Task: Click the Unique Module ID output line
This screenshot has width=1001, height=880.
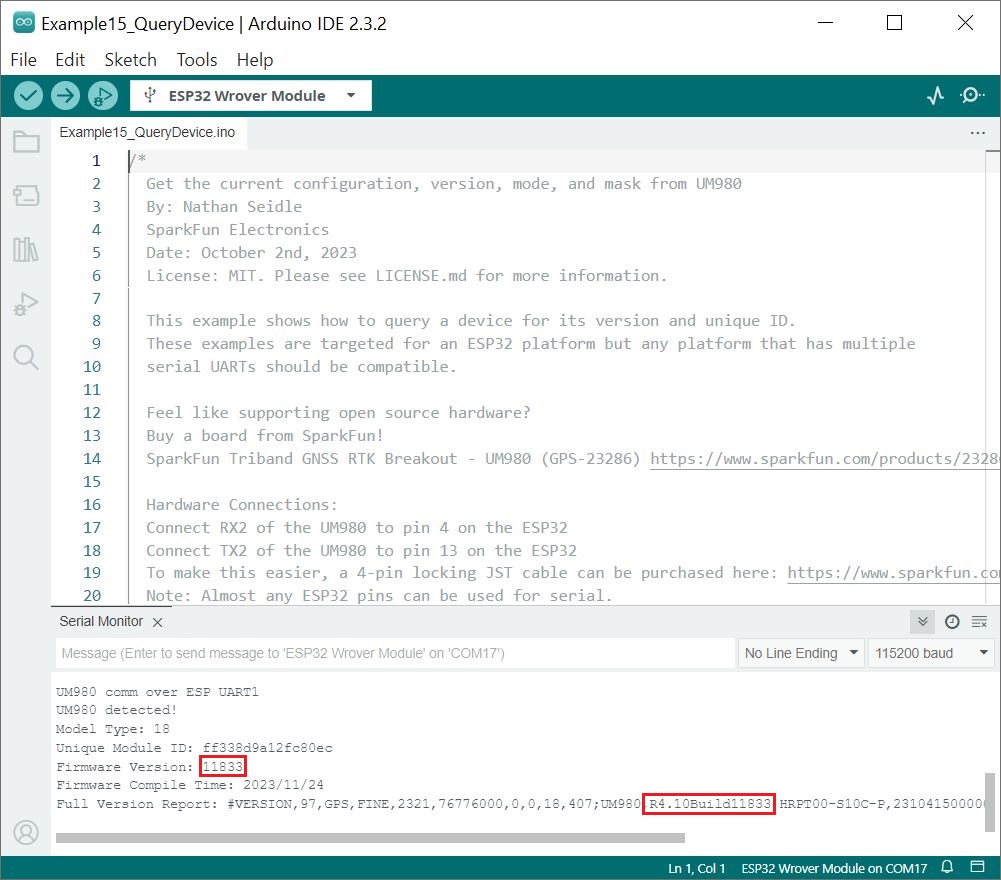Action: click(194, 748)
